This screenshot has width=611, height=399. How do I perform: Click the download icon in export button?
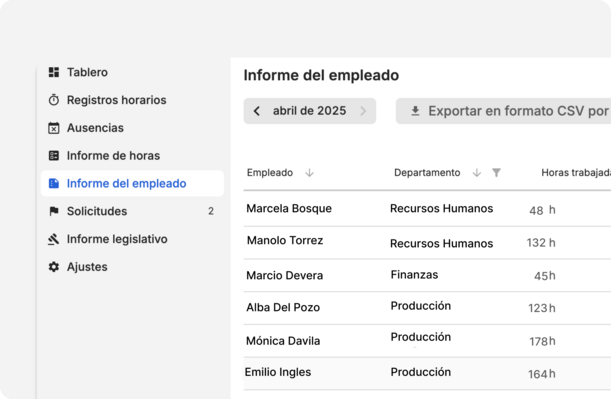point(415,111)
